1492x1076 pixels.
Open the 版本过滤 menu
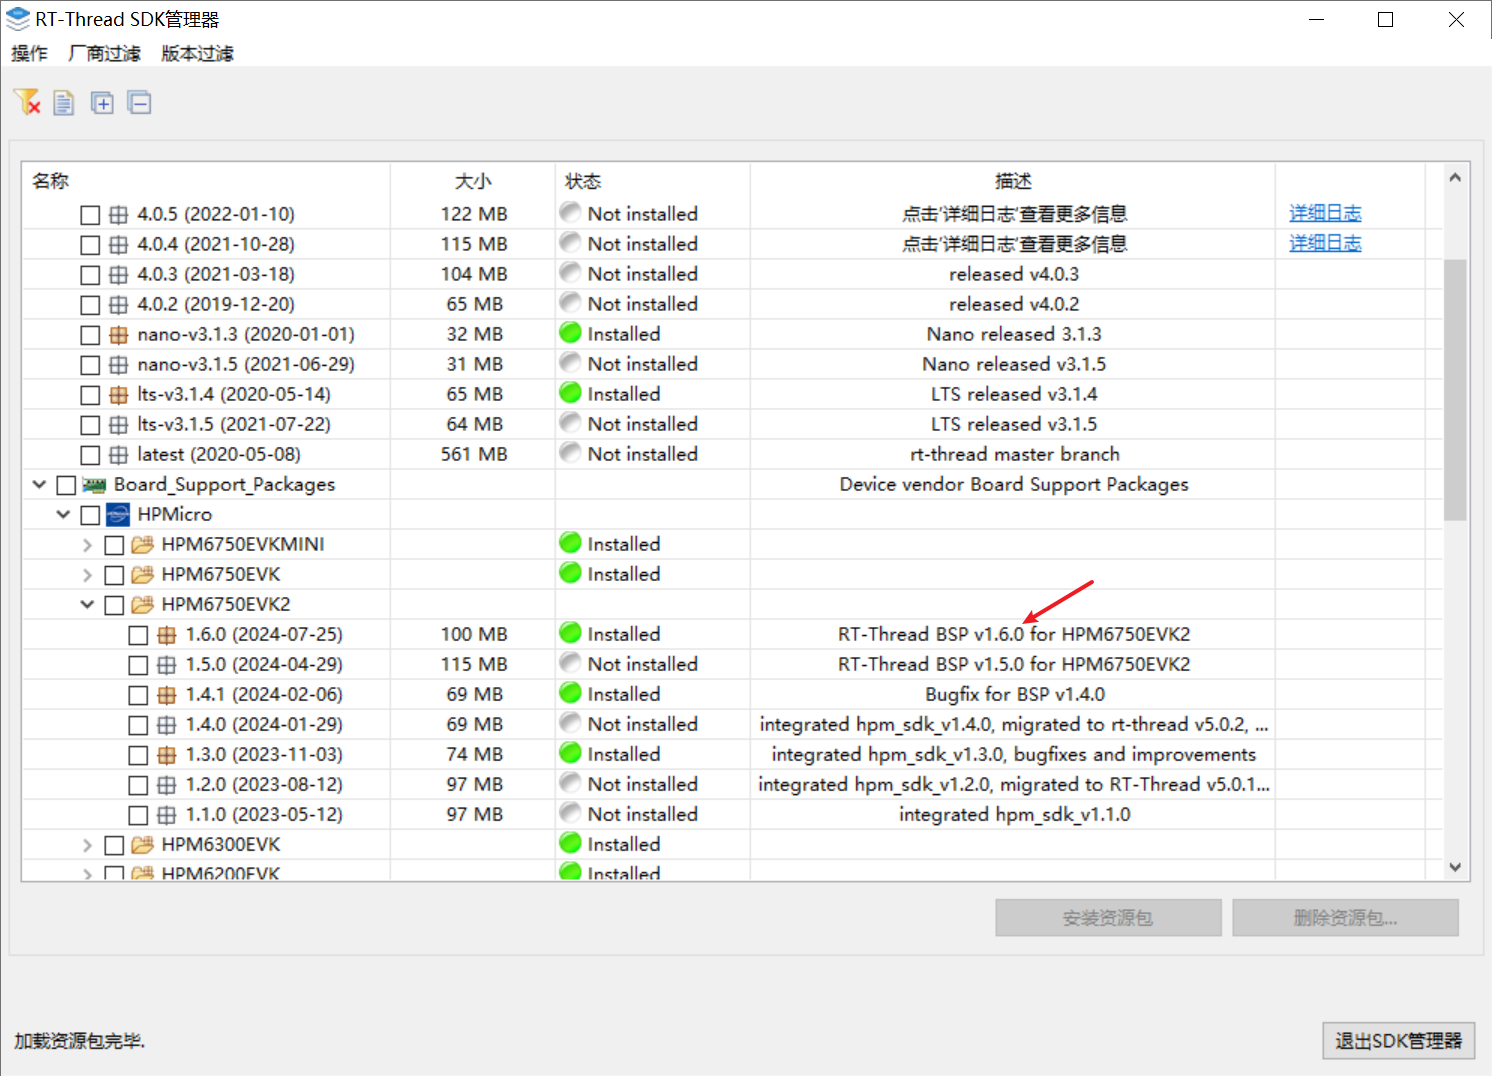pyautogui.click(x=197, y=54)
